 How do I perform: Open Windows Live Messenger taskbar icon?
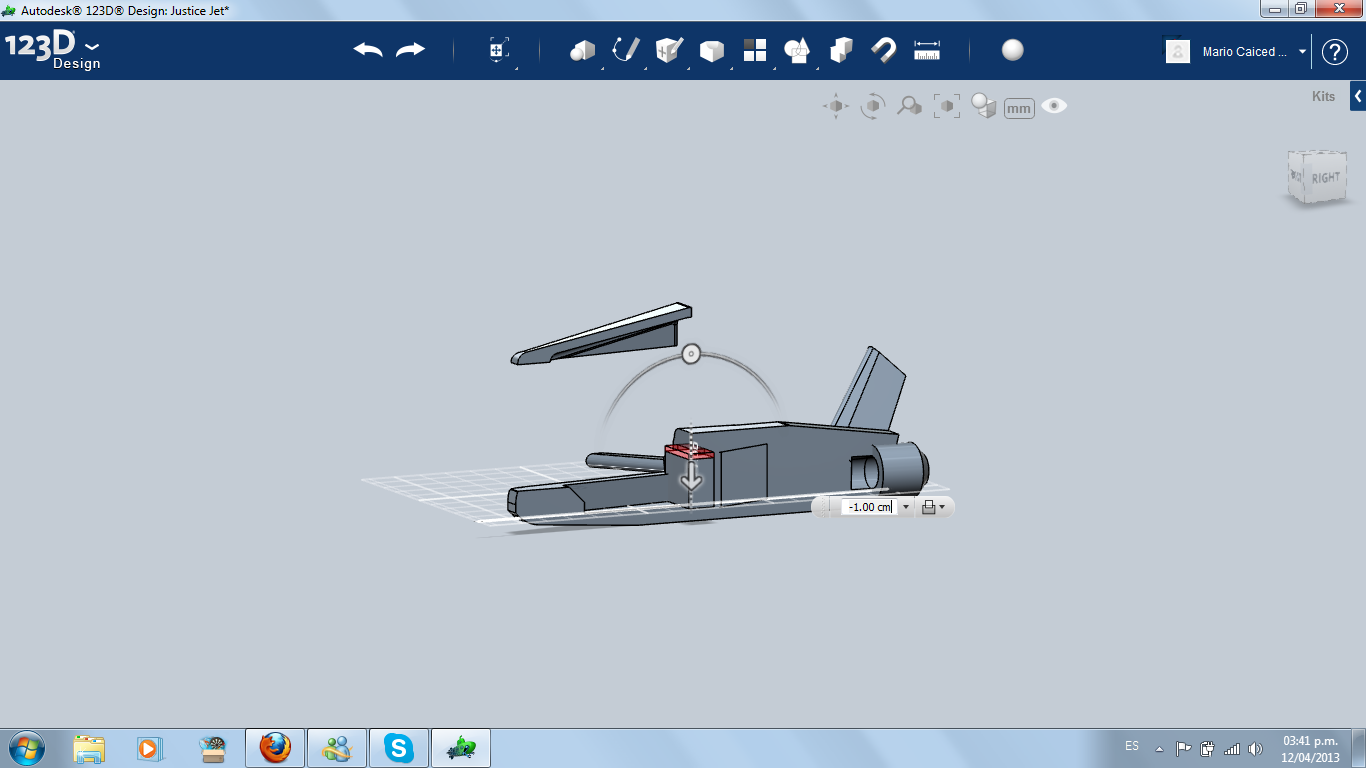[x=337, y=748]
